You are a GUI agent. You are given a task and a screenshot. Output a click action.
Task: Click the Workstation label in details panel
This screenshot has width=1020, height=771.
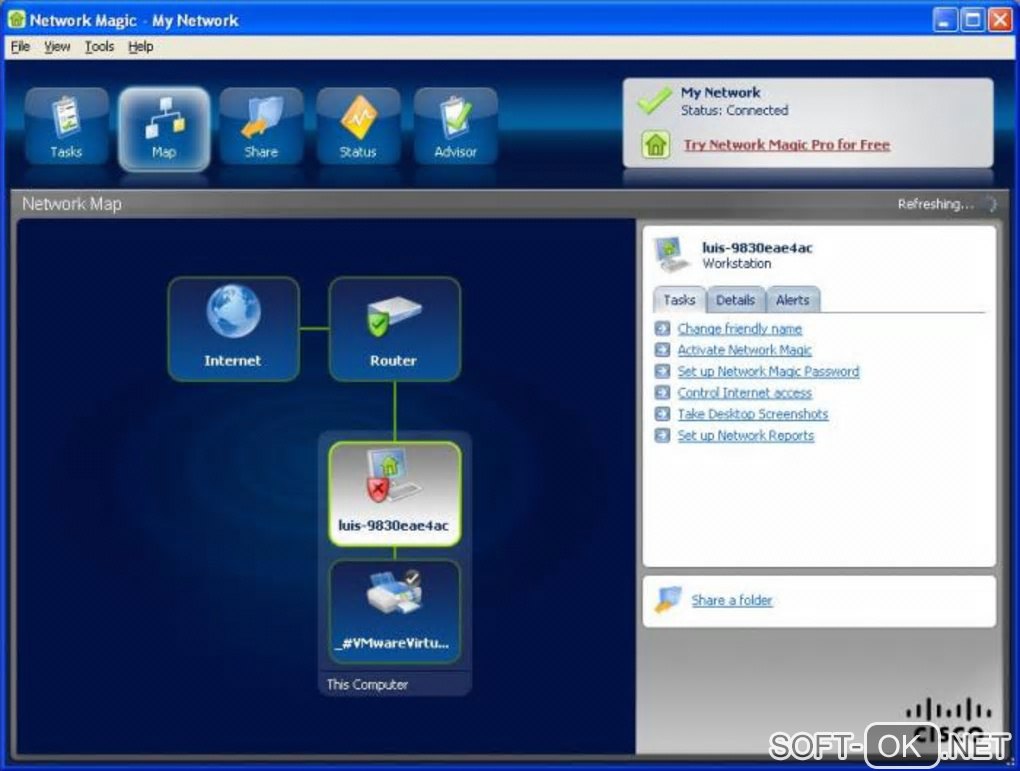736,264
